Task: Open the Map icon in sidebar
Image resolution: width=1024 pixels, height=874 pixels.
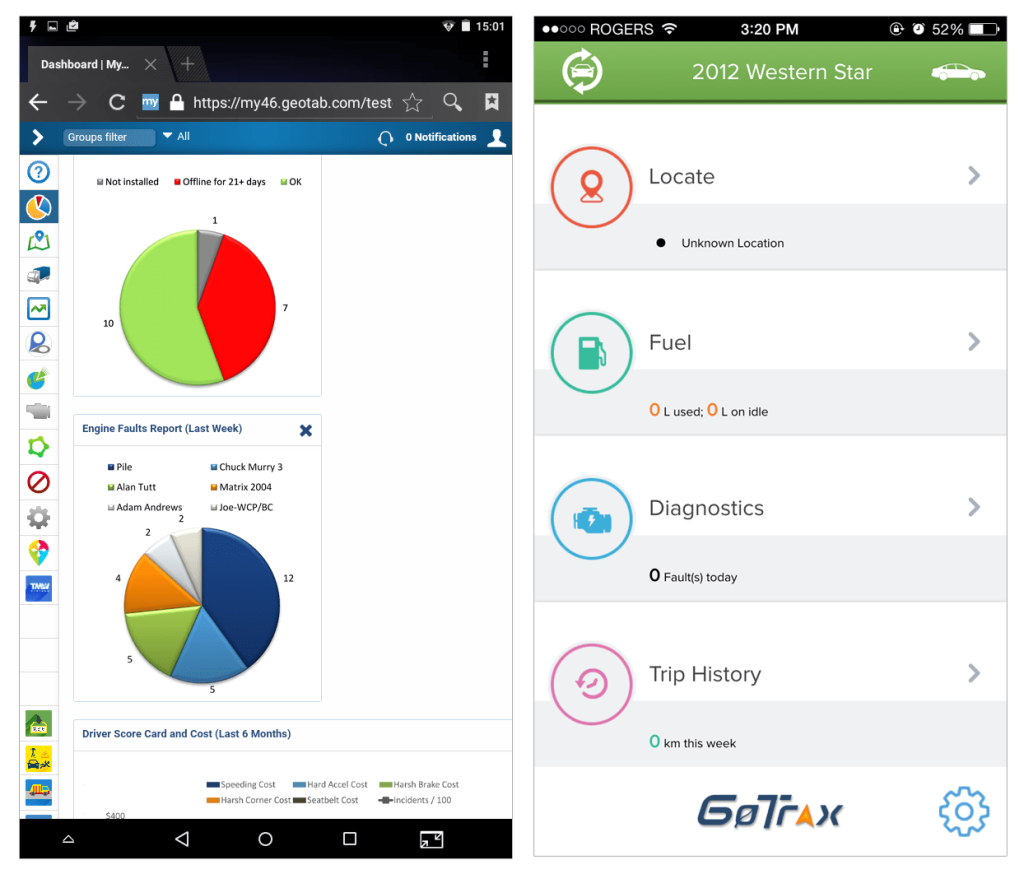Action: 39,240
